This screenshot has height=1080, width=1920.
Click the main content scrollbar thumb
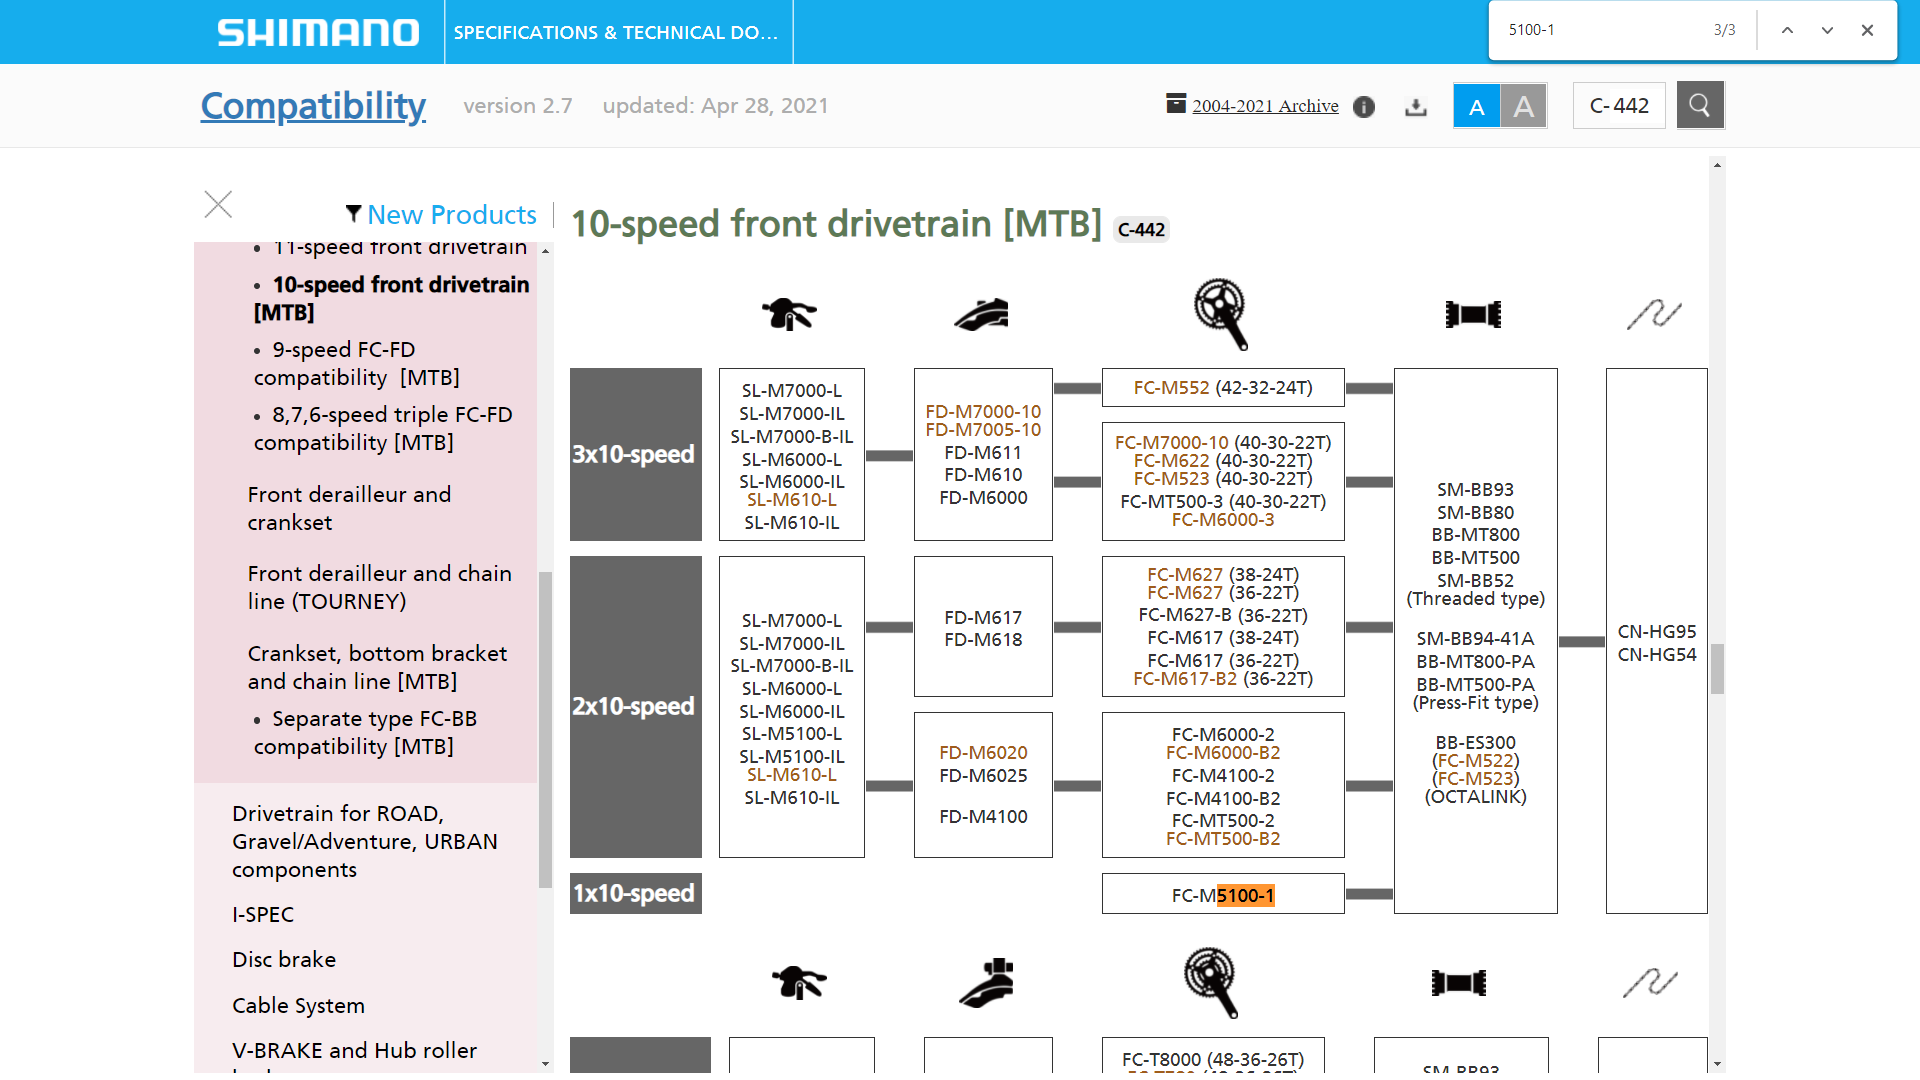coord(1717,669)
